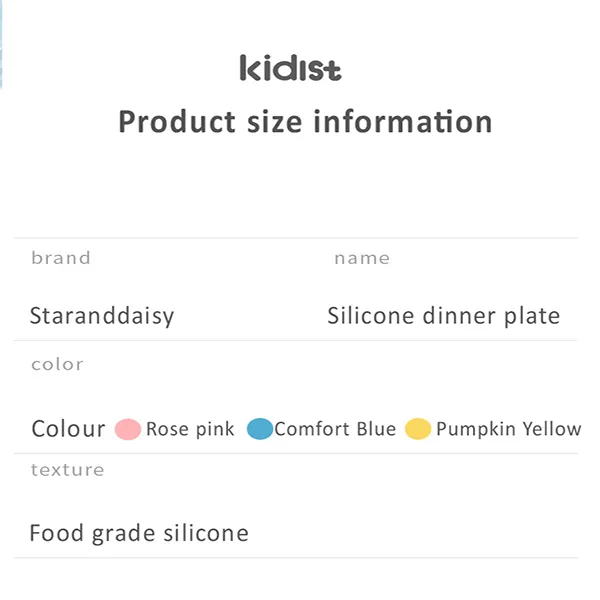Click the kidist brand logo
This screenshot has height=600, width=600.
coord(290,68)
